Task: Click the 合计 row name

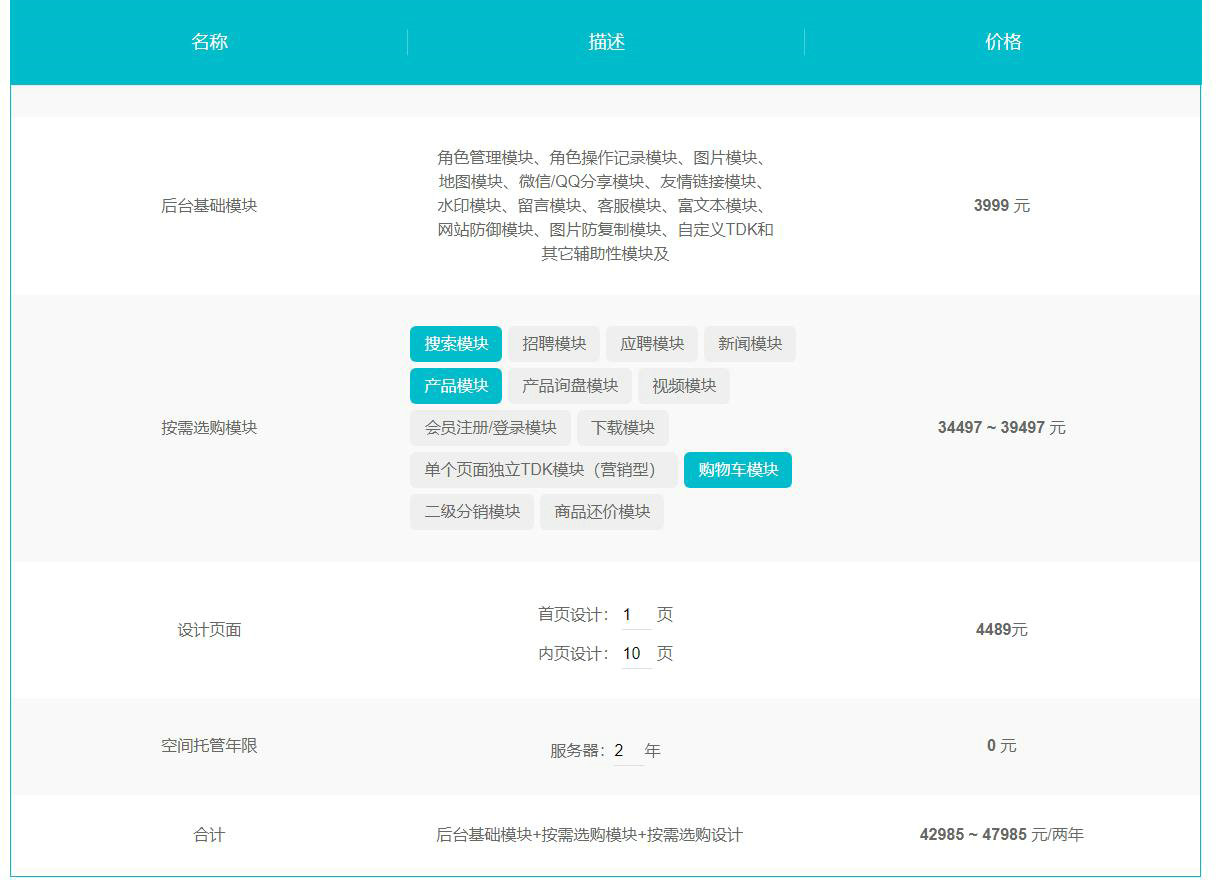Action: tap(209, 835)
